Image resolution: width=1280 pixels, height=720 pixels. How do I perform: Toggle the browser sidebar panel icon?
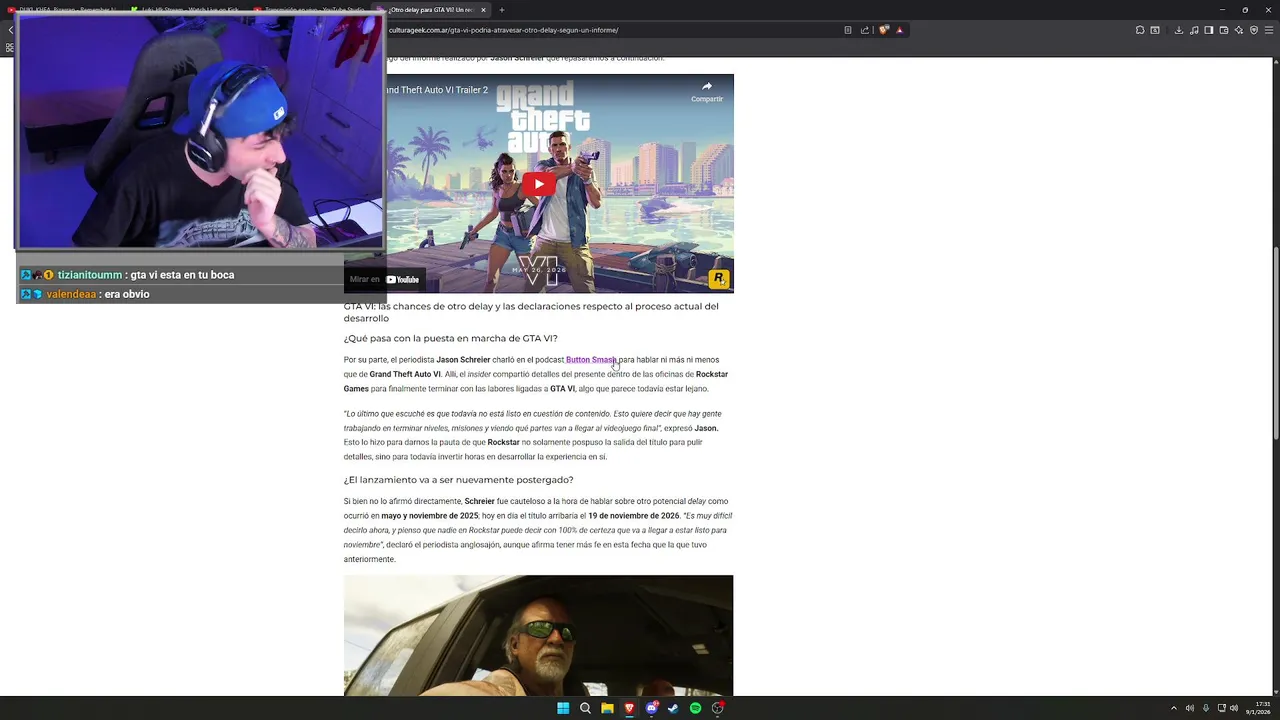[1209, 30]
